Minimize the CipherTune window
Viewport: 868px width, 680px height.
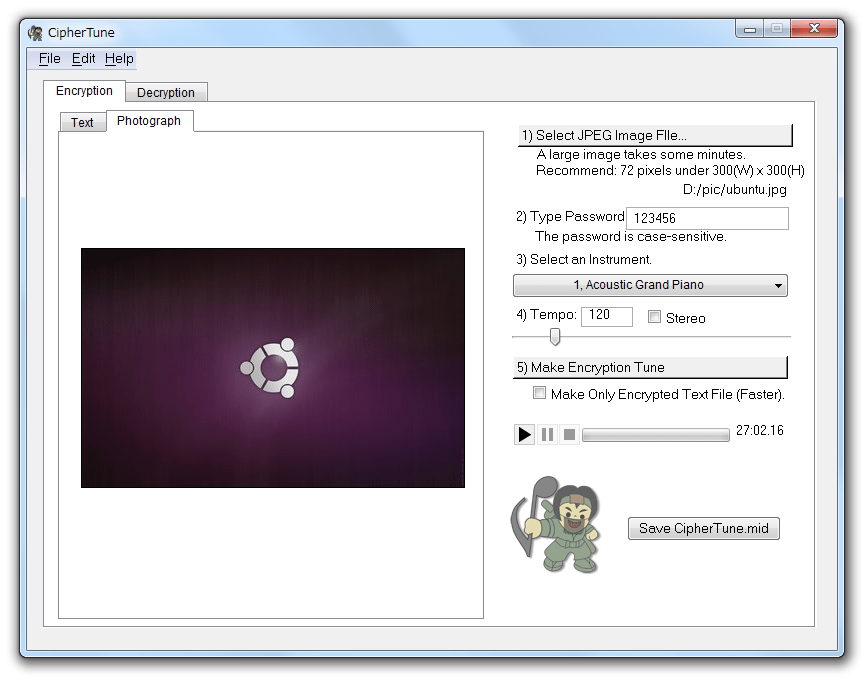coord(750,29)
